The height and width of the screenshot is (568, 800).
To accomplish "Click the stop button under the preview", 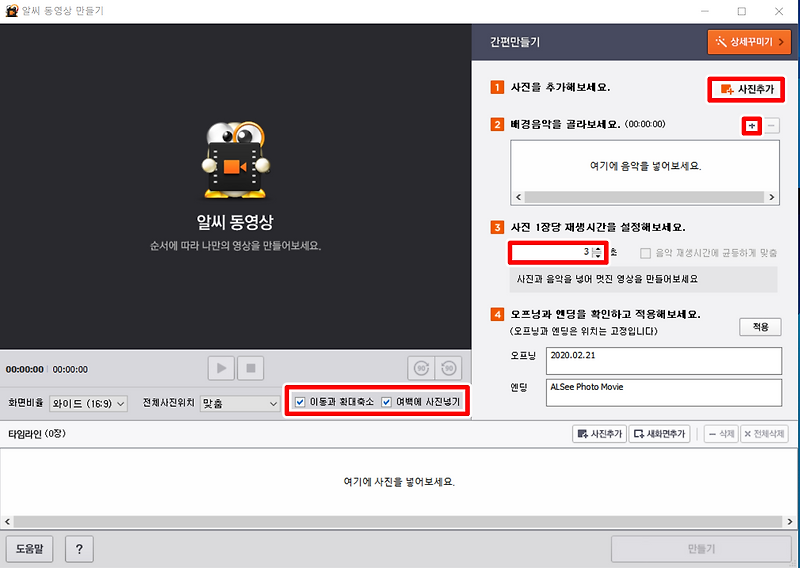I will point(251,368).
